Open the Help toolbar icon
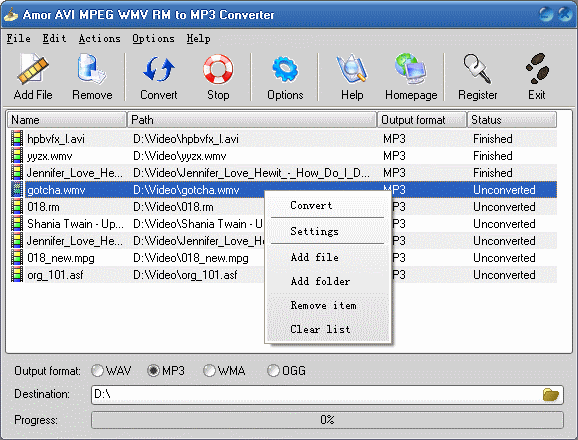 click(x=352, y=68)
